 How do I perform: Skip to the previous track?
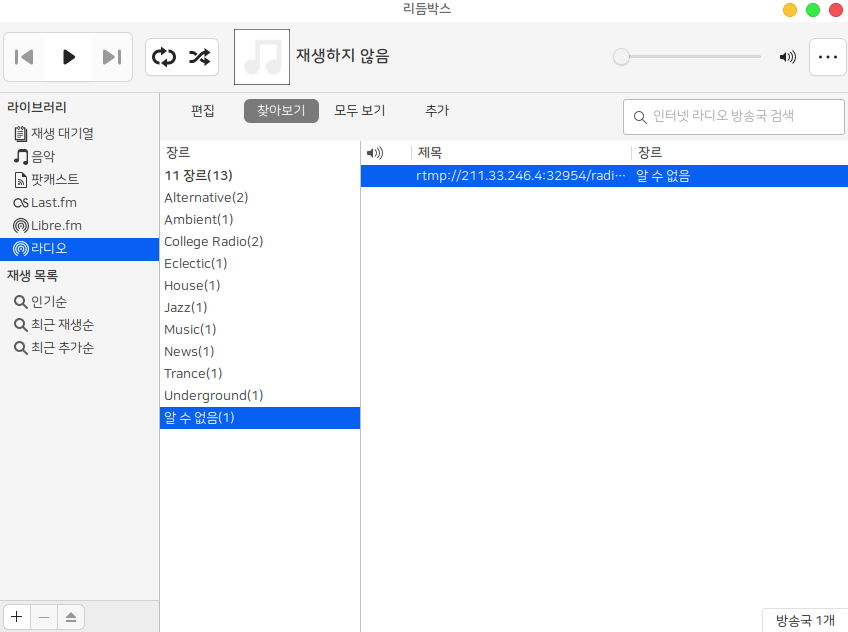(25, 57)
